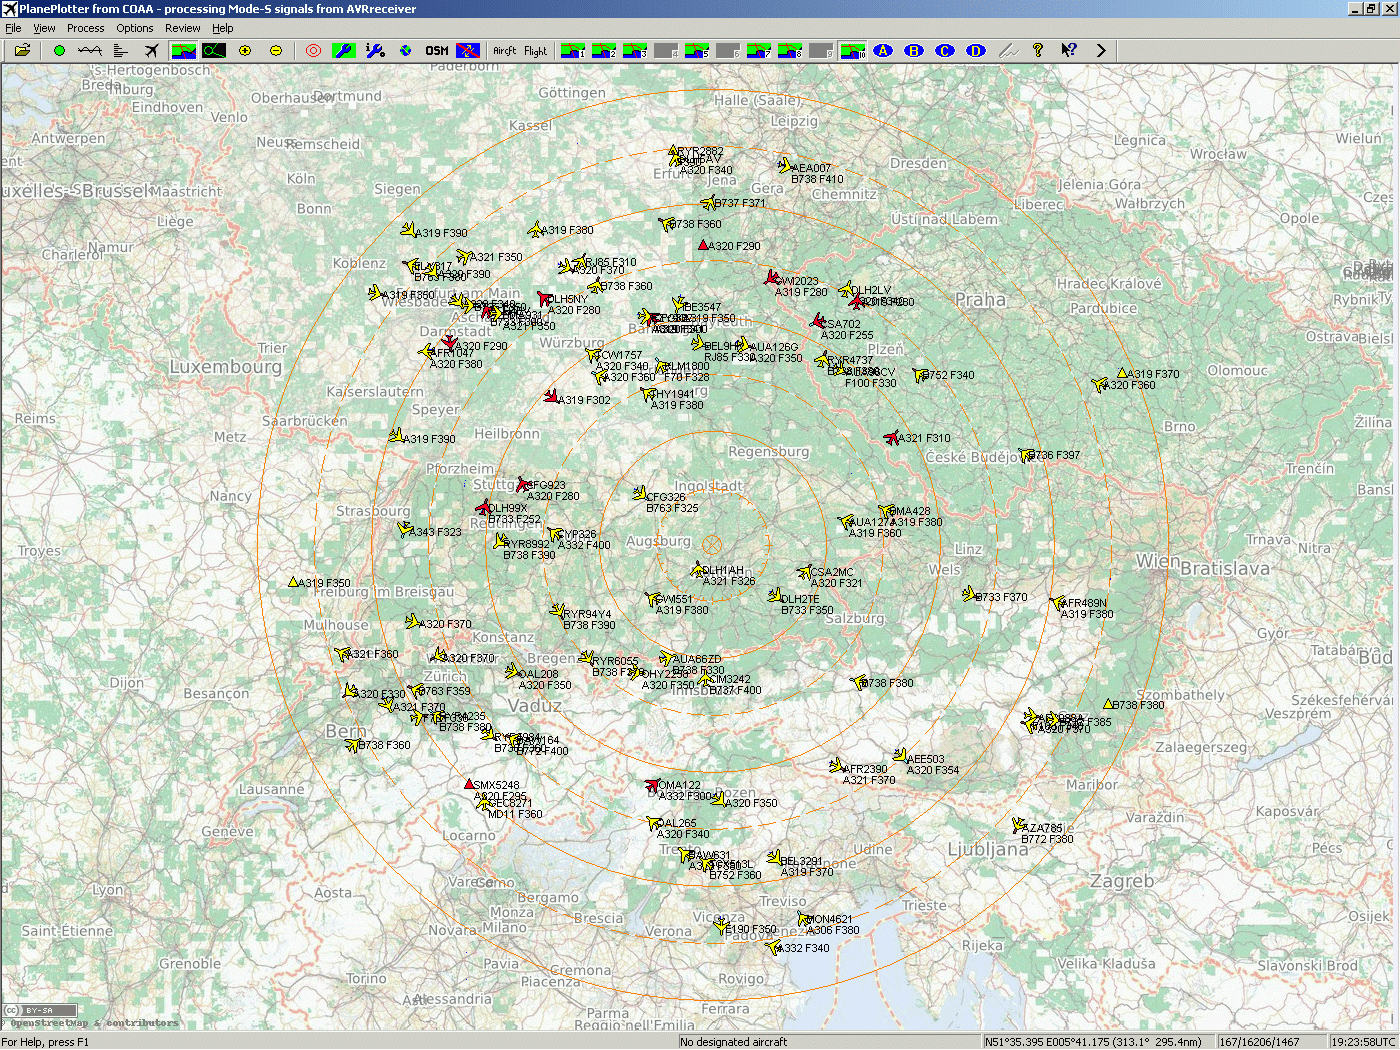Select saved chart preset 1
Viewport: 1400px width, 1050px height.
click(x=573, y=50)
